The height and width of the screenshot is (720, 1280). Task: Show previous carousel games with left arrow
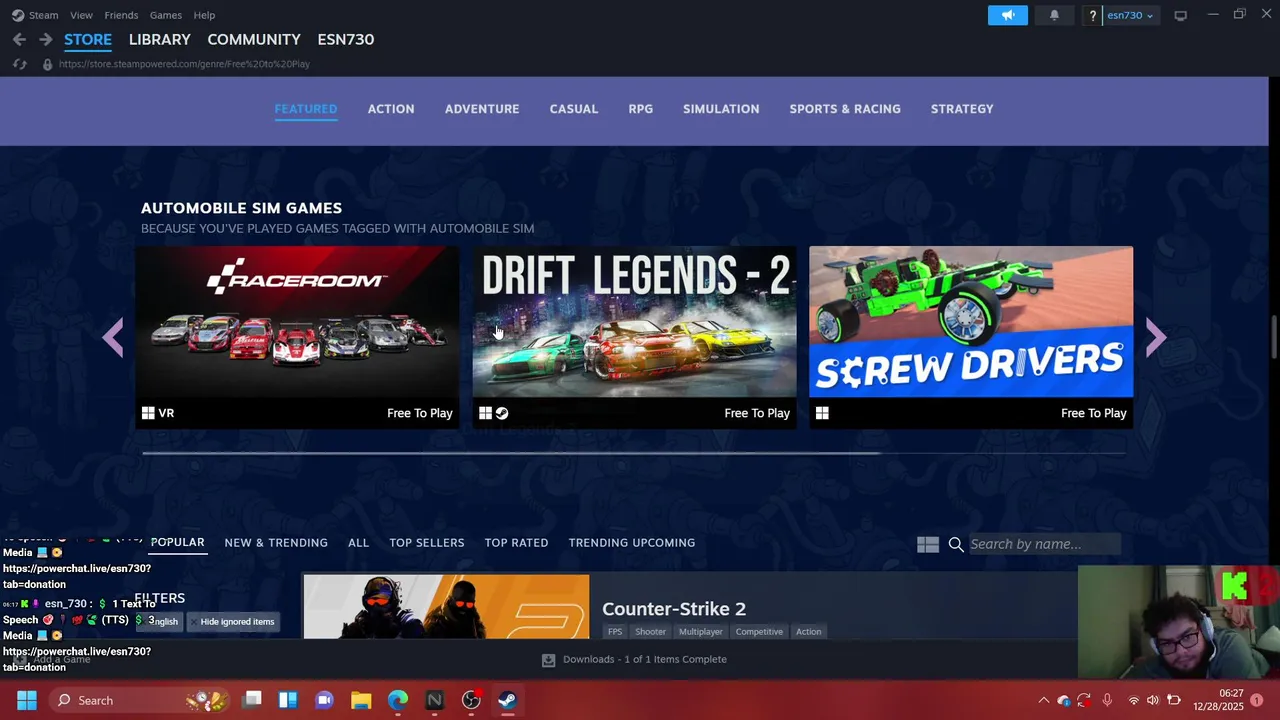point(113,338)
